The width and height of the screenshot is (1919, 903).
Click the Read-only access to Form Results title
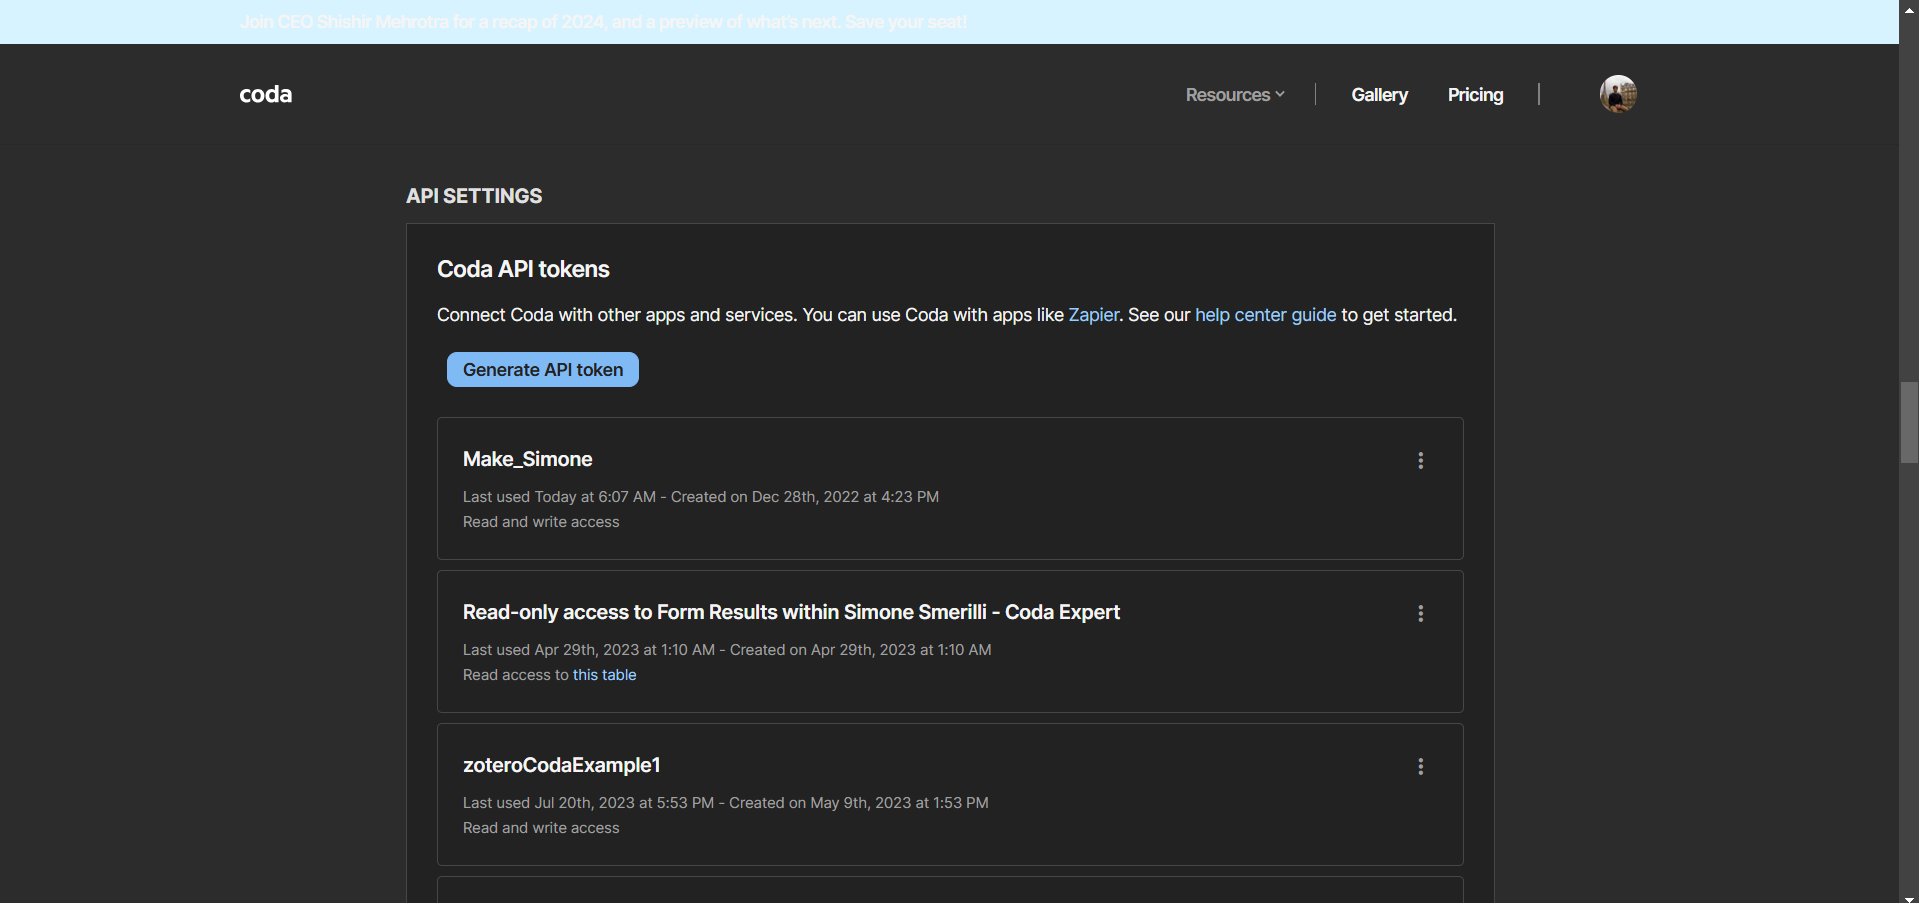click(x=791, y=612)
